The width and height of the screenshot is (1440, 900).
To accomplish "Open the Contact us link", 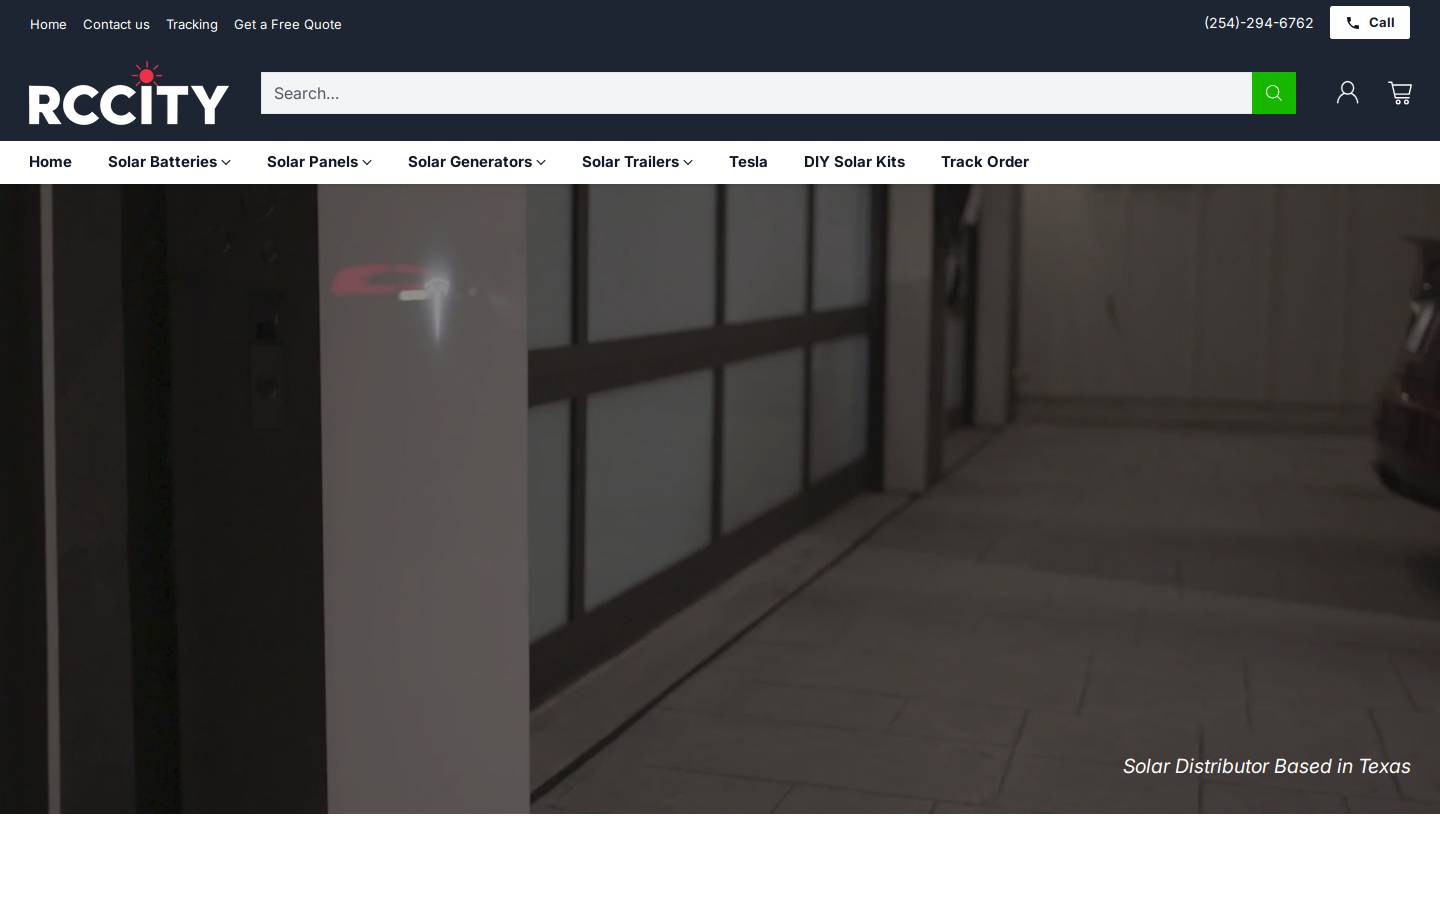I will (116, 24).
